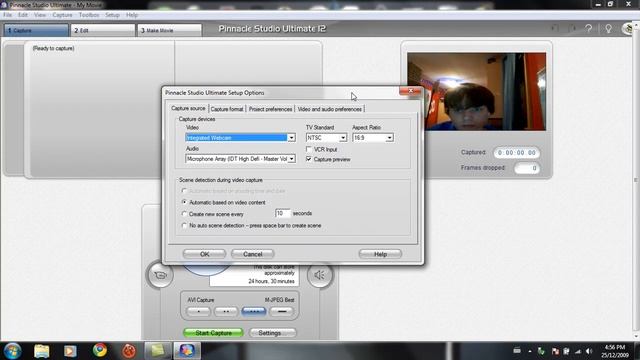Launch Google Chrome from the taskbar
Viewport: 640px width, 360px height.
[100, 350]
